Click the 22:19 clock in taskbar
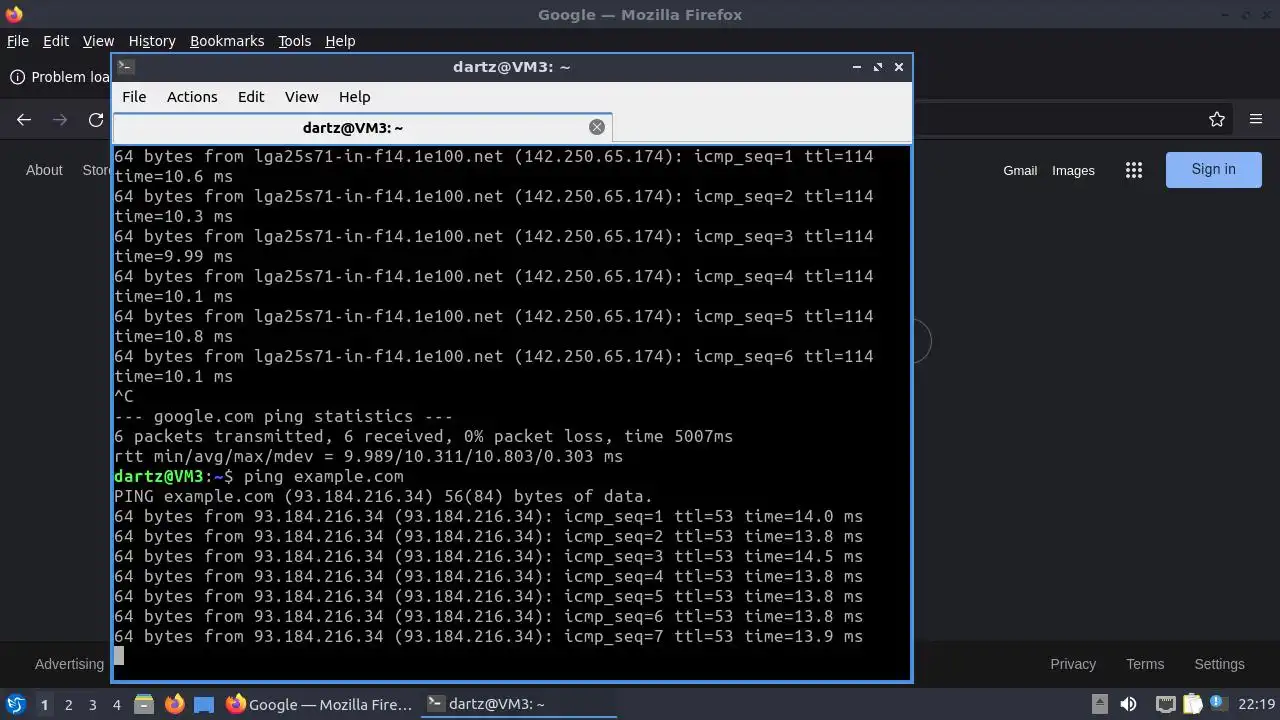The width and height of the screenshot is (1280, 720). click(1257, 704)
